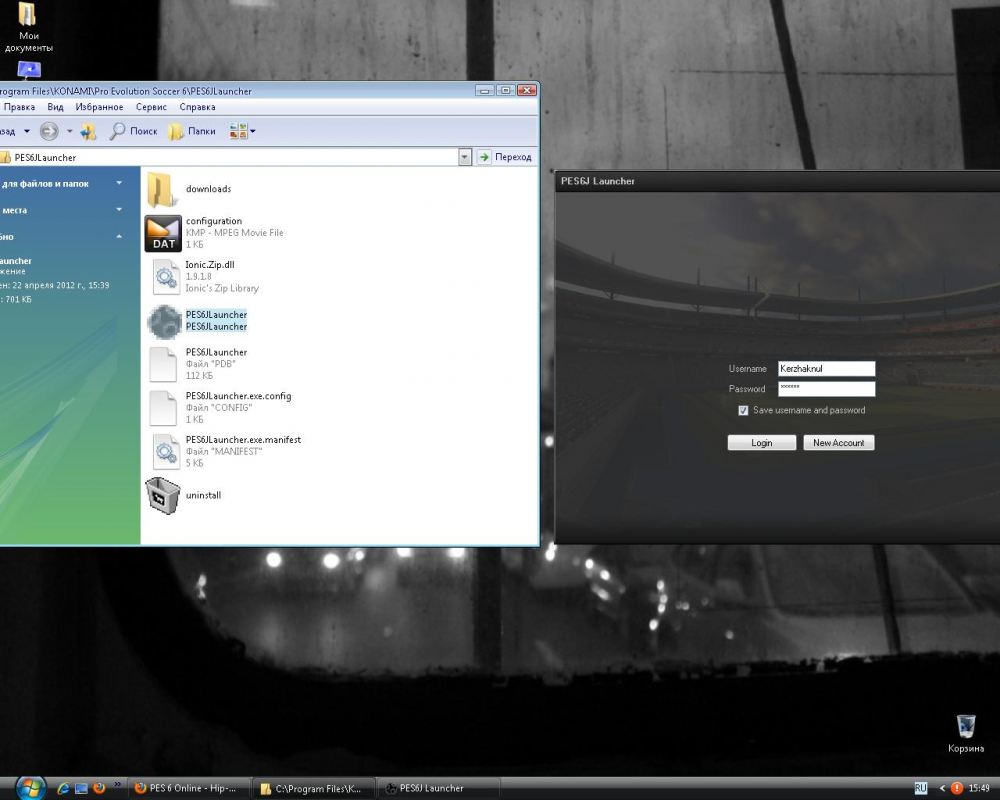
Task: Select the PES6JLauncher.exe.config file icon
Action: (x=163, y=408)
